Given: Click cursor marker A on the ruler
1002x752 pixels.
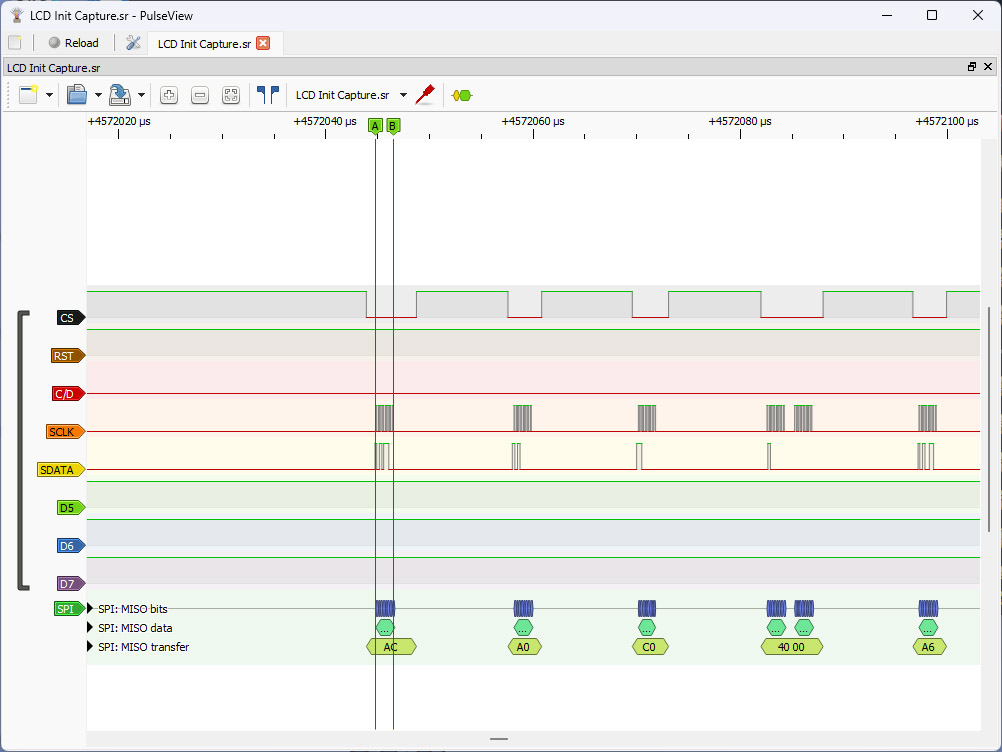Looking at the screenshot, I should pyautogui.click(x=375, y=126).
